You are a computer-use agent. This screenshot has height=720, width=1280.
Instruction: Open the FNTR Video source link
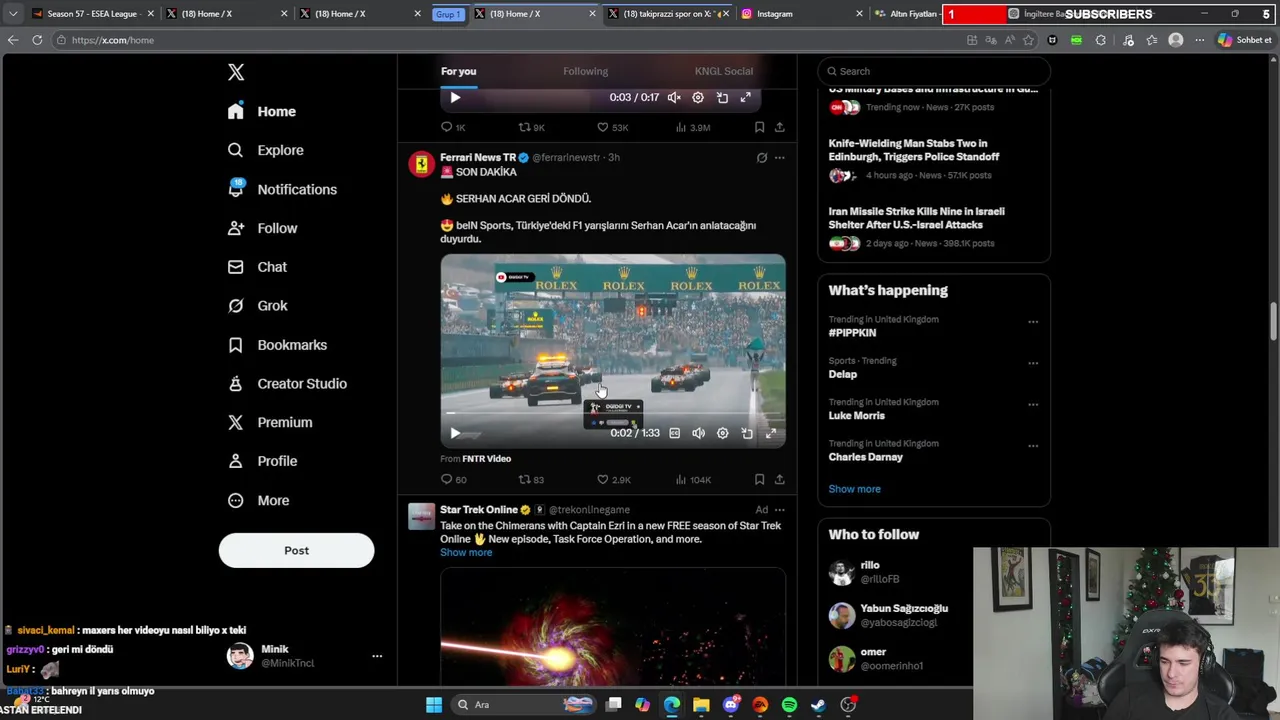pos(486,458)
